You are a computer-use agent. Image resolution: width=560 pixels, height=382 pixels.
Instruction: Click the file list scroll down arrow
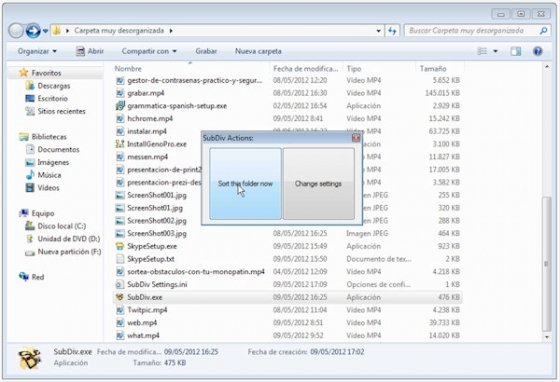click(x=547, y=337)
